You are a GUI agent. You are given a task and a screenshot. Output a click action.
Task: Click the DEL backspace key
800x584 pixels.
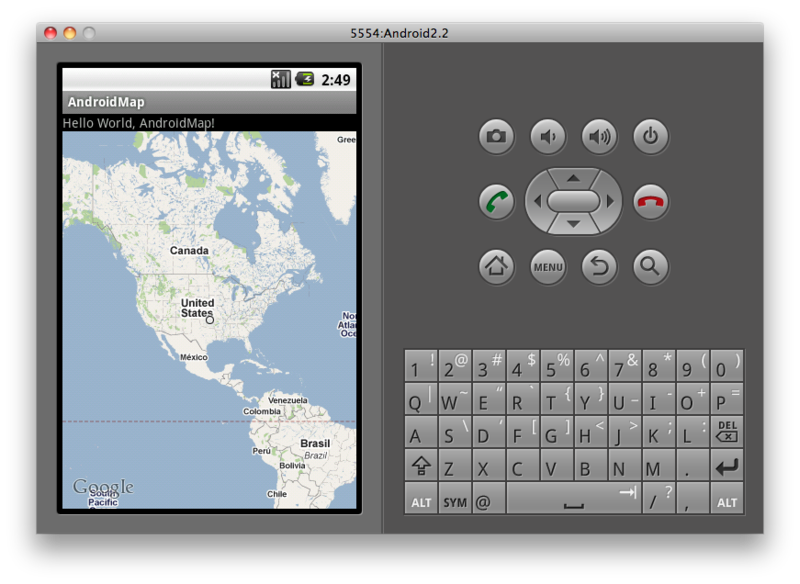(x=727, y=431)
